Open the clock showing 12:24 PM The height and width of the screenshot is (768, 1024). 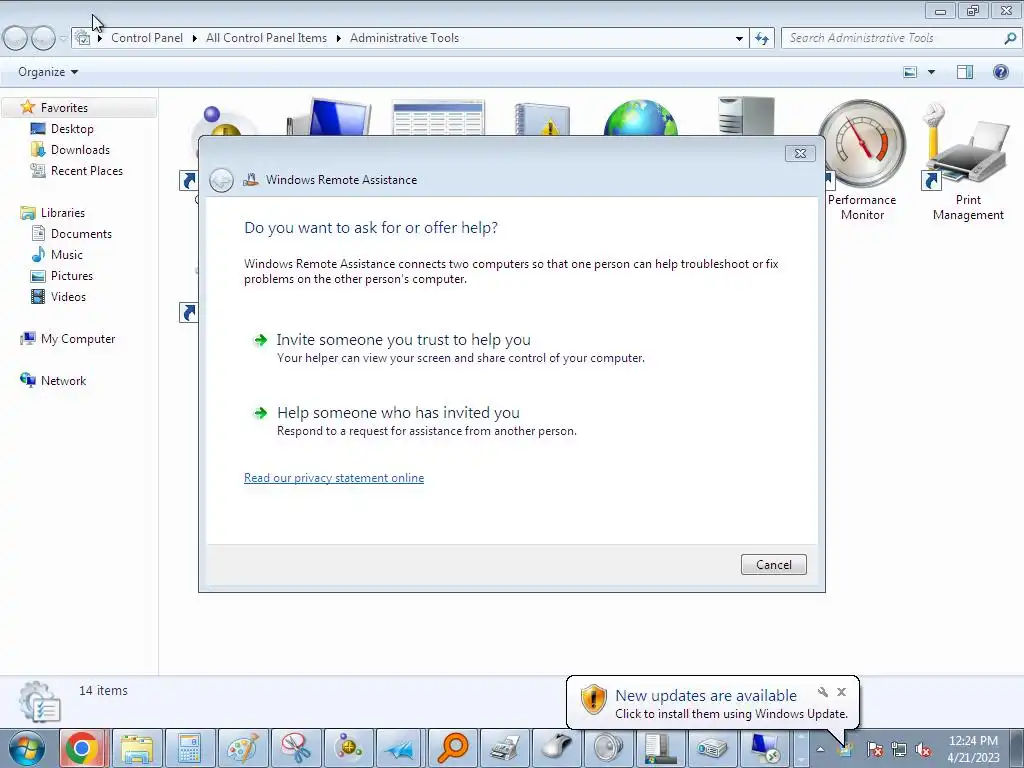[x=973, y=749]
